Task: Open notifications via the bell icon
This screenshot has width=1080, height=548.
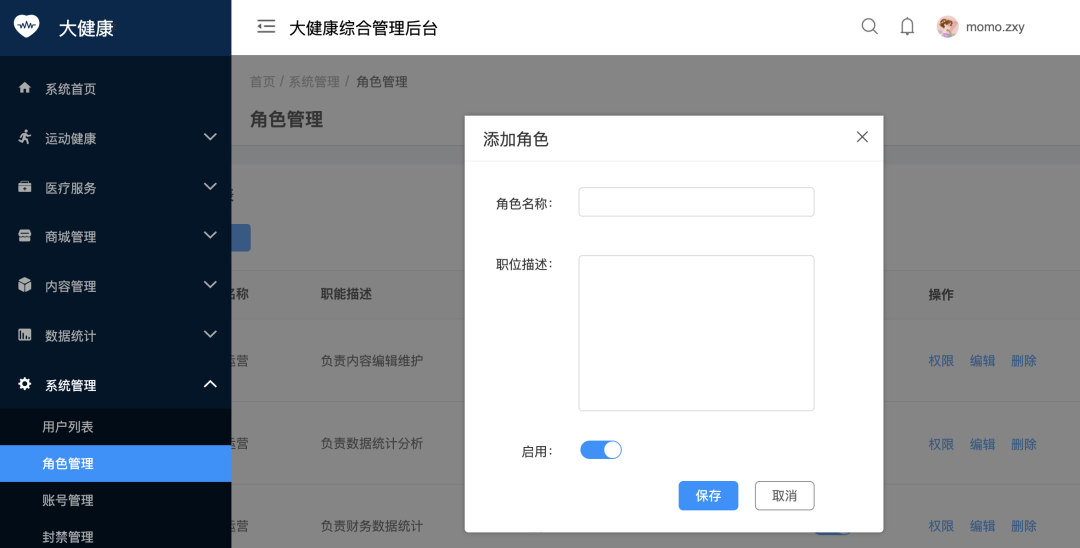Action: [907, 27]
